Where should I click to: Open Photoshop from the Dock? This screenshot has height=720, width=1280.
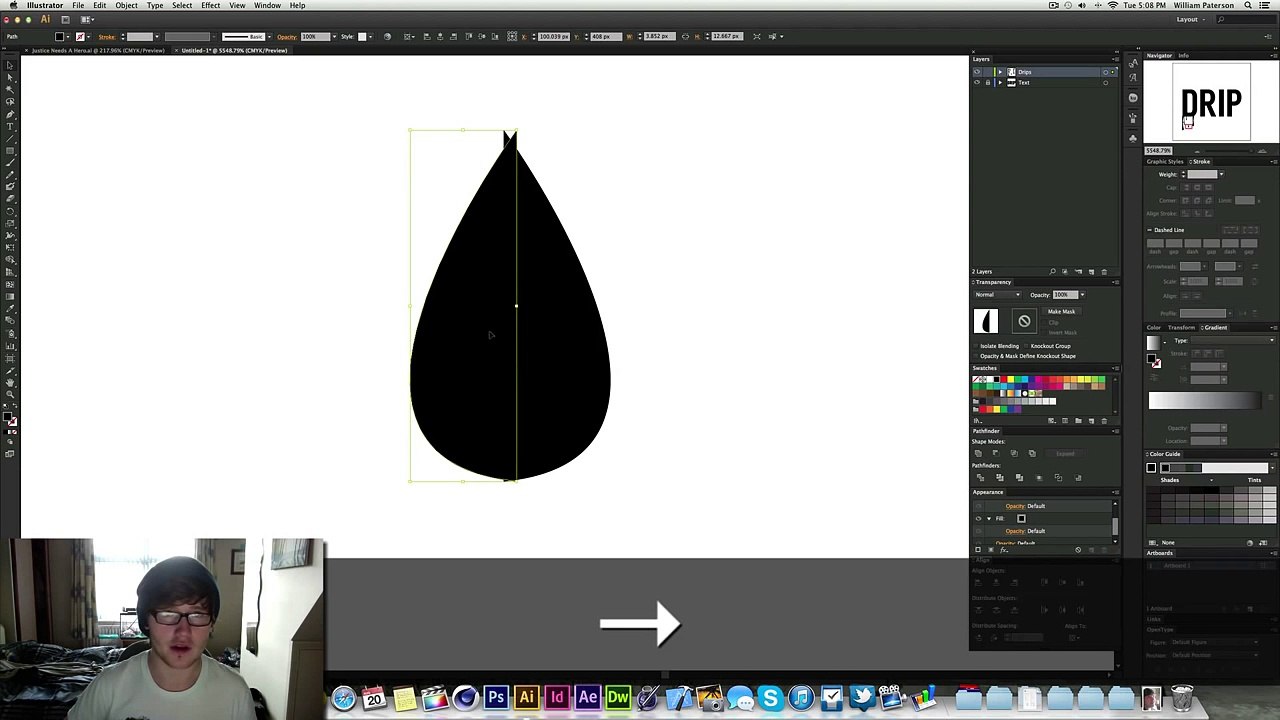pyautogui.click(x=496, y=697)
